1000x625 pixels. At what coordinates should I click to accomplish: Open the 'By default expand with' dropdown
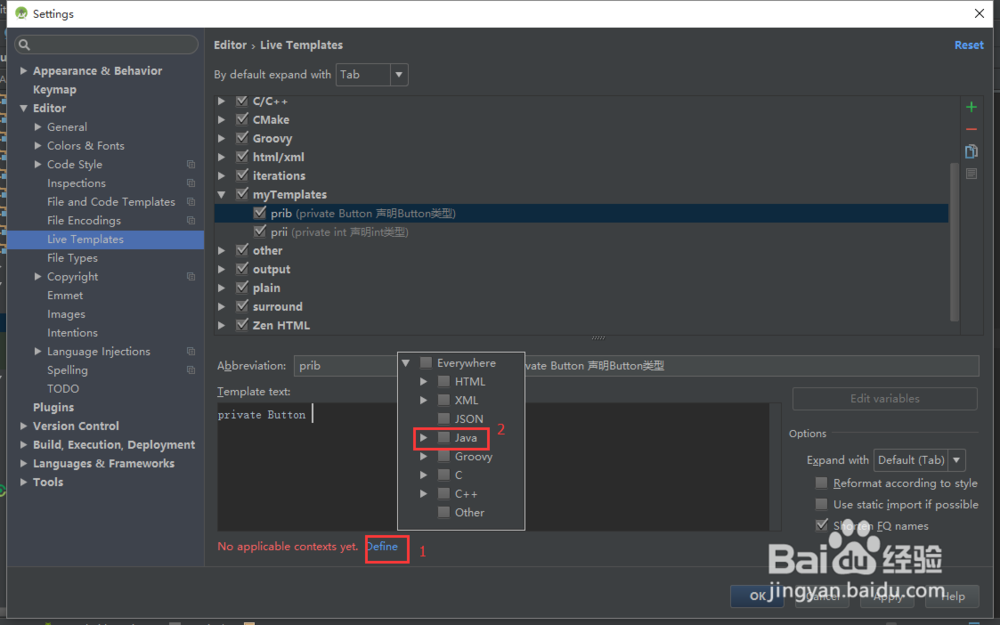pyautogui.click(x=397, y=74)
